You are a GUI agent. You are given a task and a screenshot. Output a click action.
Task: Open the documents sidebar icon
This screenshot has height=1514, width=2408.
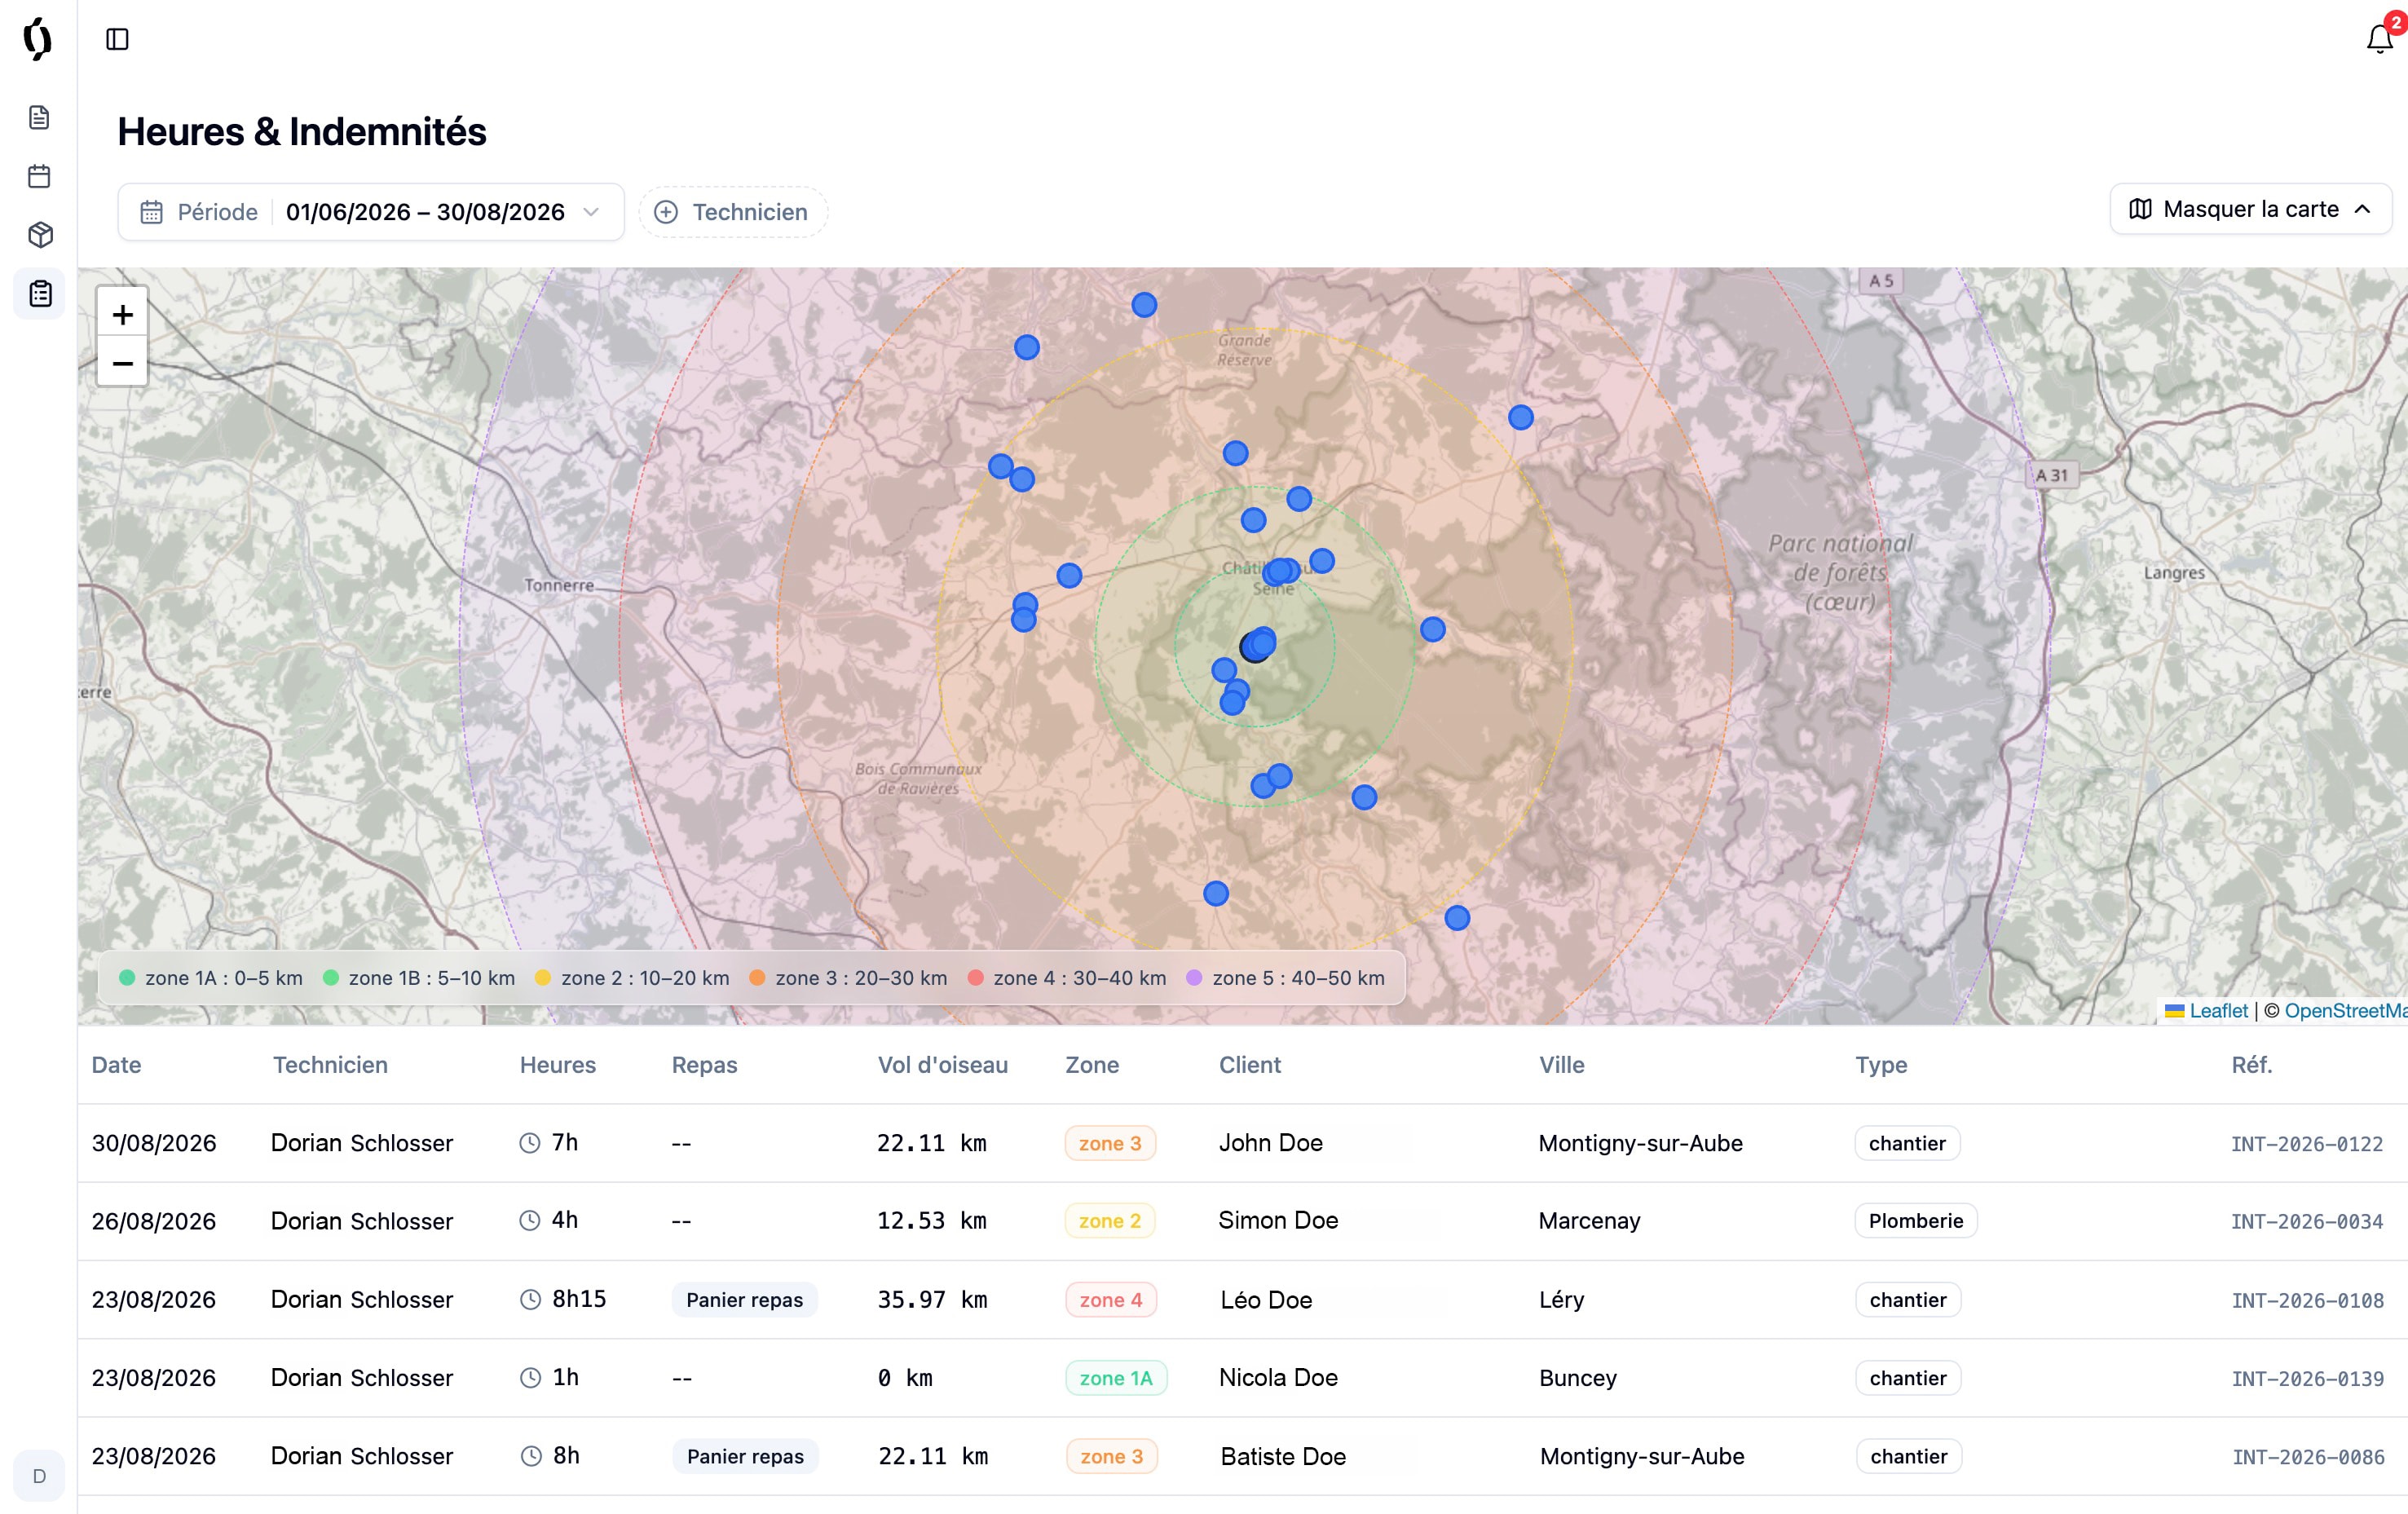click(x=39, y=117)
